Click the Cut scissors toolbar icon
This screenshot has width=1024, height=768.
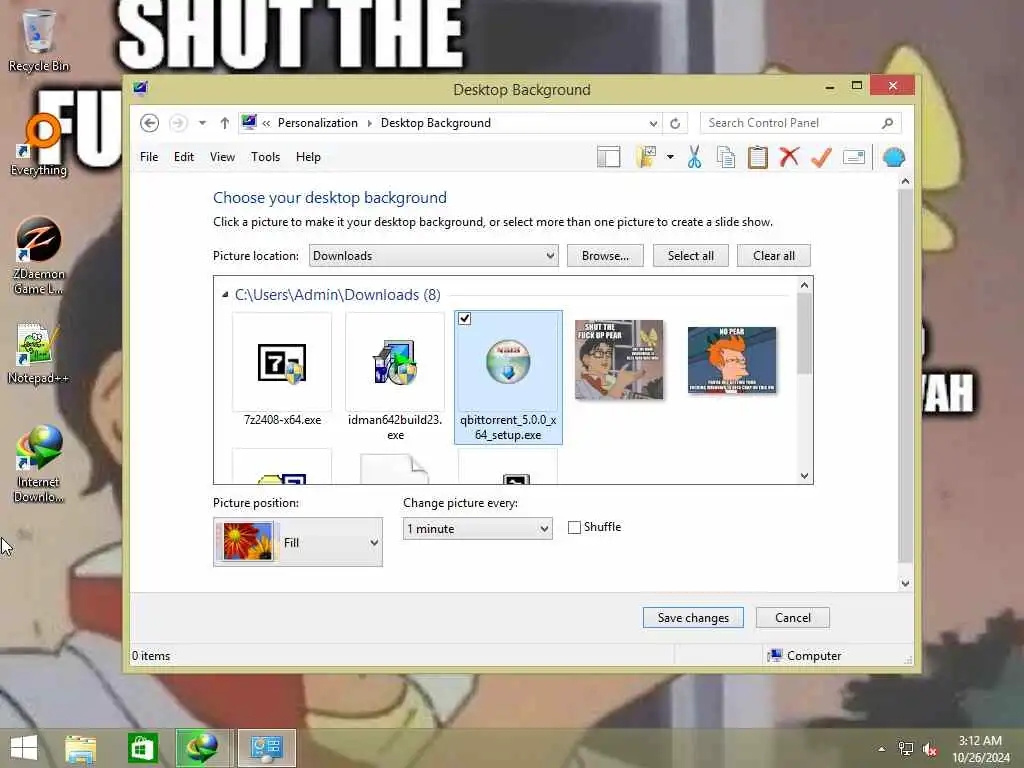coord(694,157)
